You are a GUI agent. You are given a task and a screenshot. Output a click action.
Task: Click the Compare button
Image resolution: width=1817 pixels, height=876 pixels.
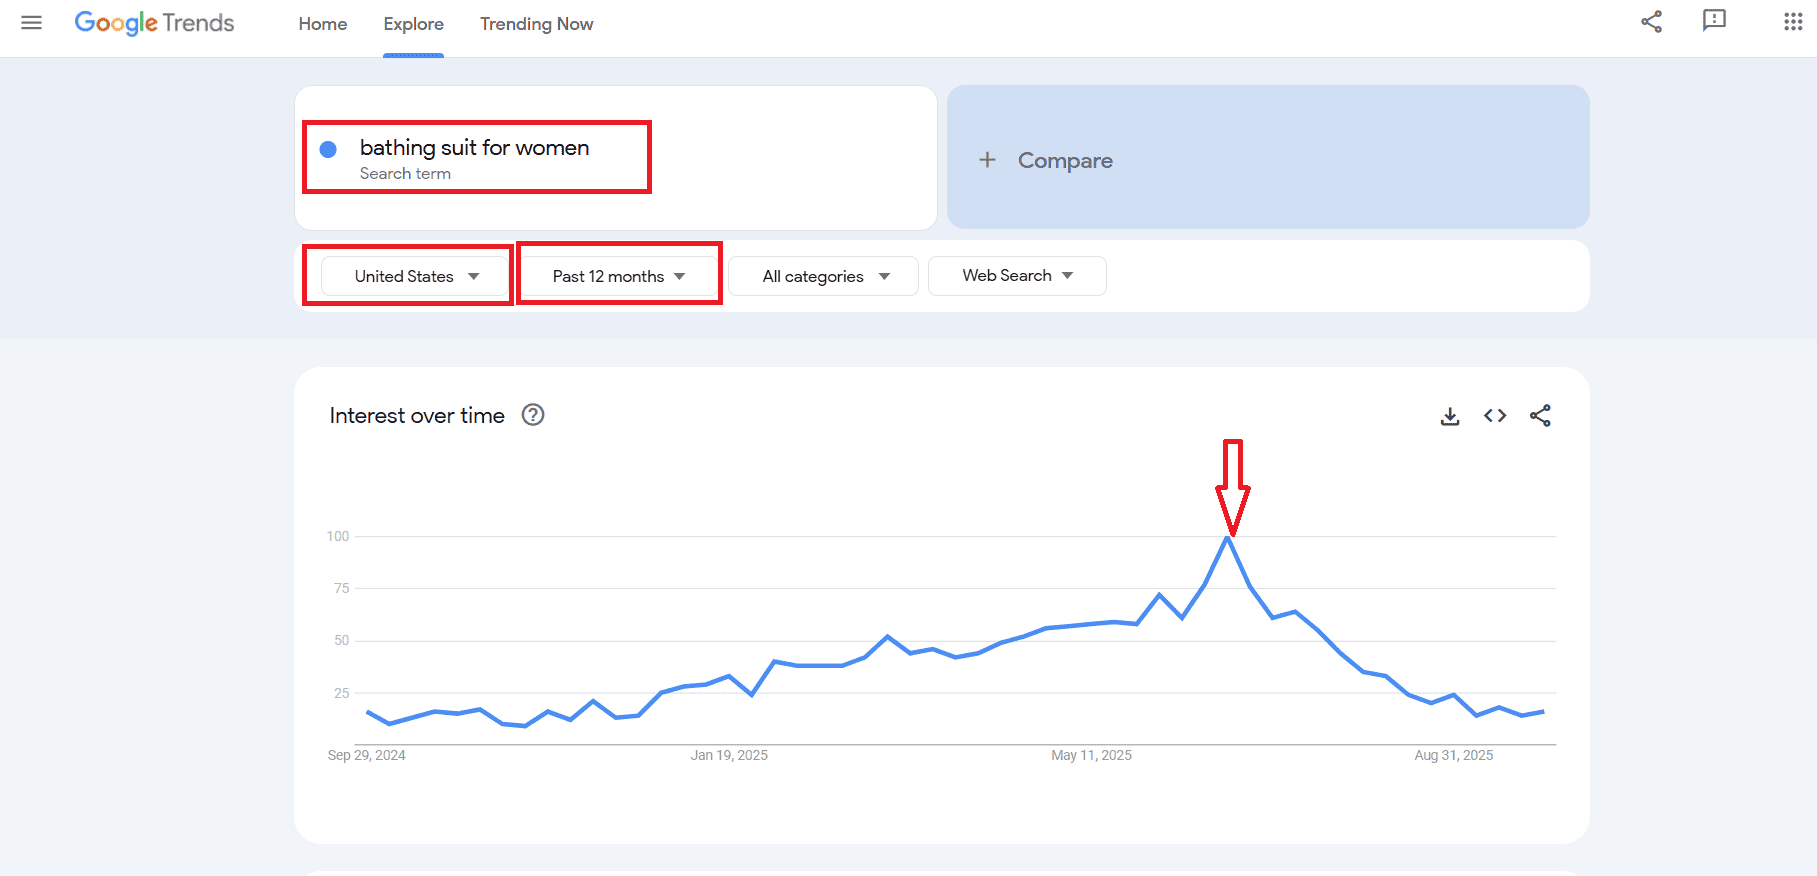coord(1046,160)
